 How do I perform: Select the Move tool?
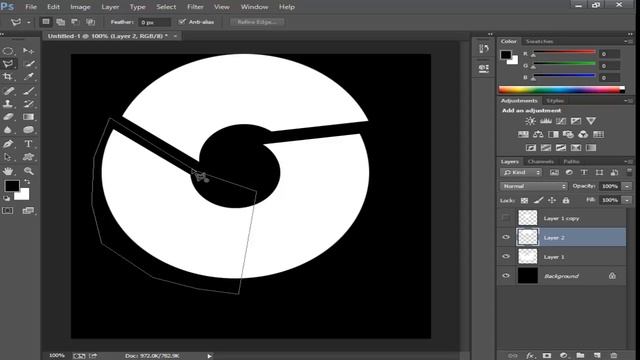[x=28, y=51]
